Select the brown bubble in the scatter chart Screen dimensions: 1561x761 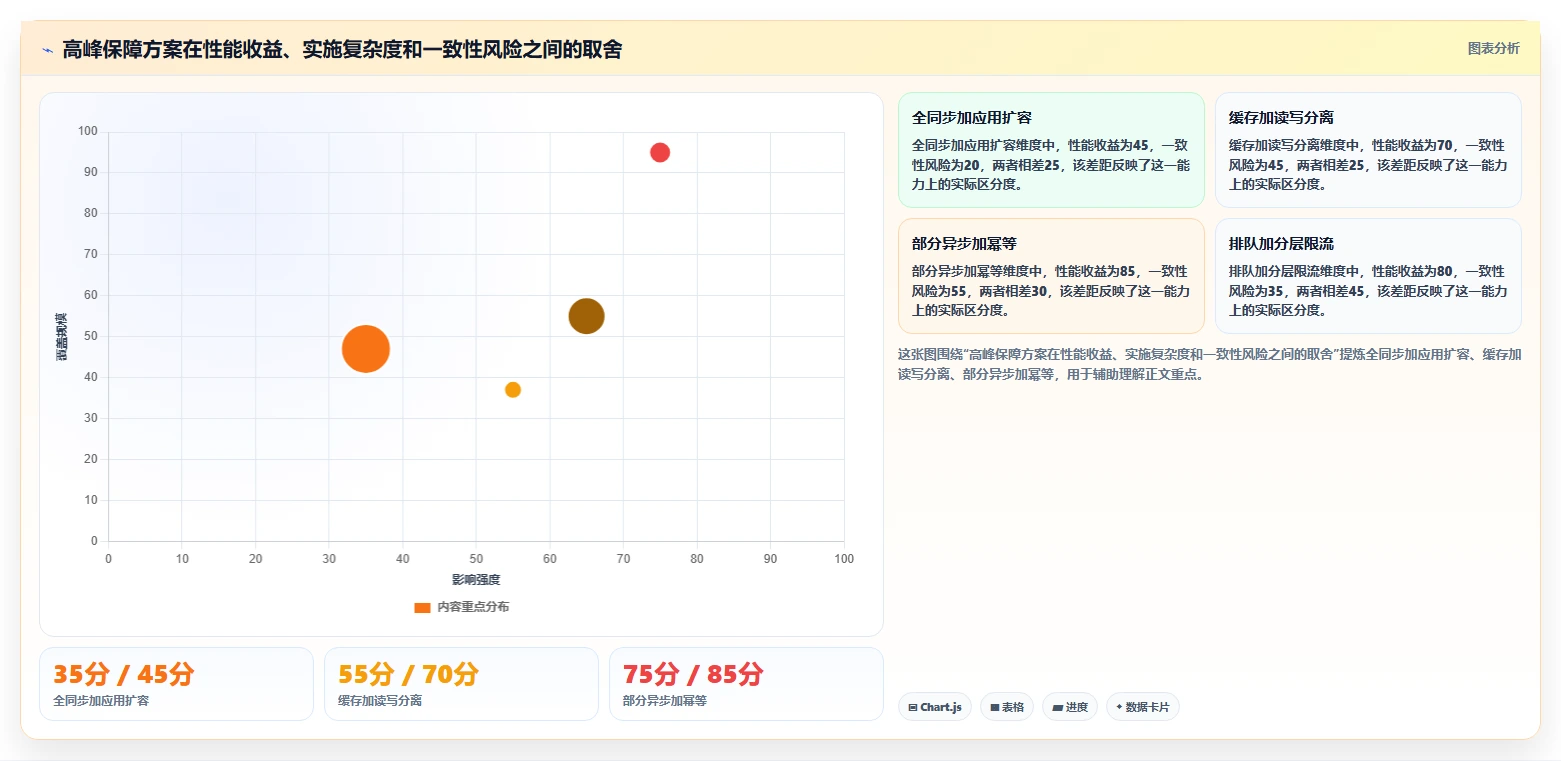click(587, 316)
